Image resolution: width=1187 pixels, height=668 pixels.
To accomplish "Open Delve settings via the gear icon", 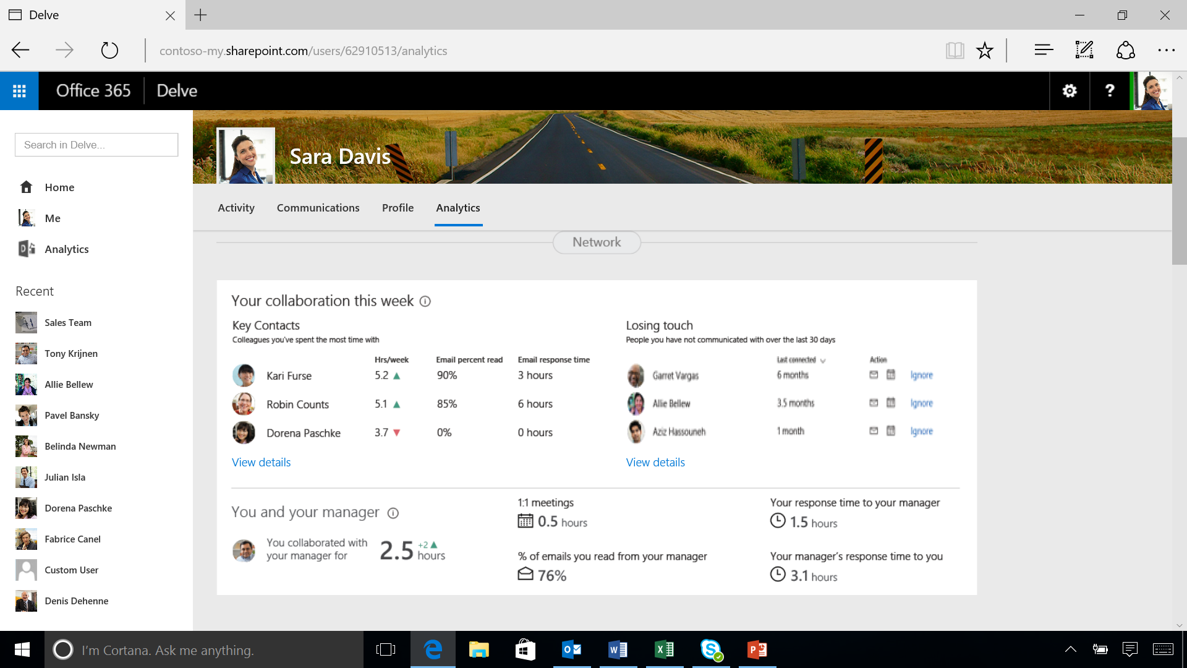I will [x=1068, y=90].
